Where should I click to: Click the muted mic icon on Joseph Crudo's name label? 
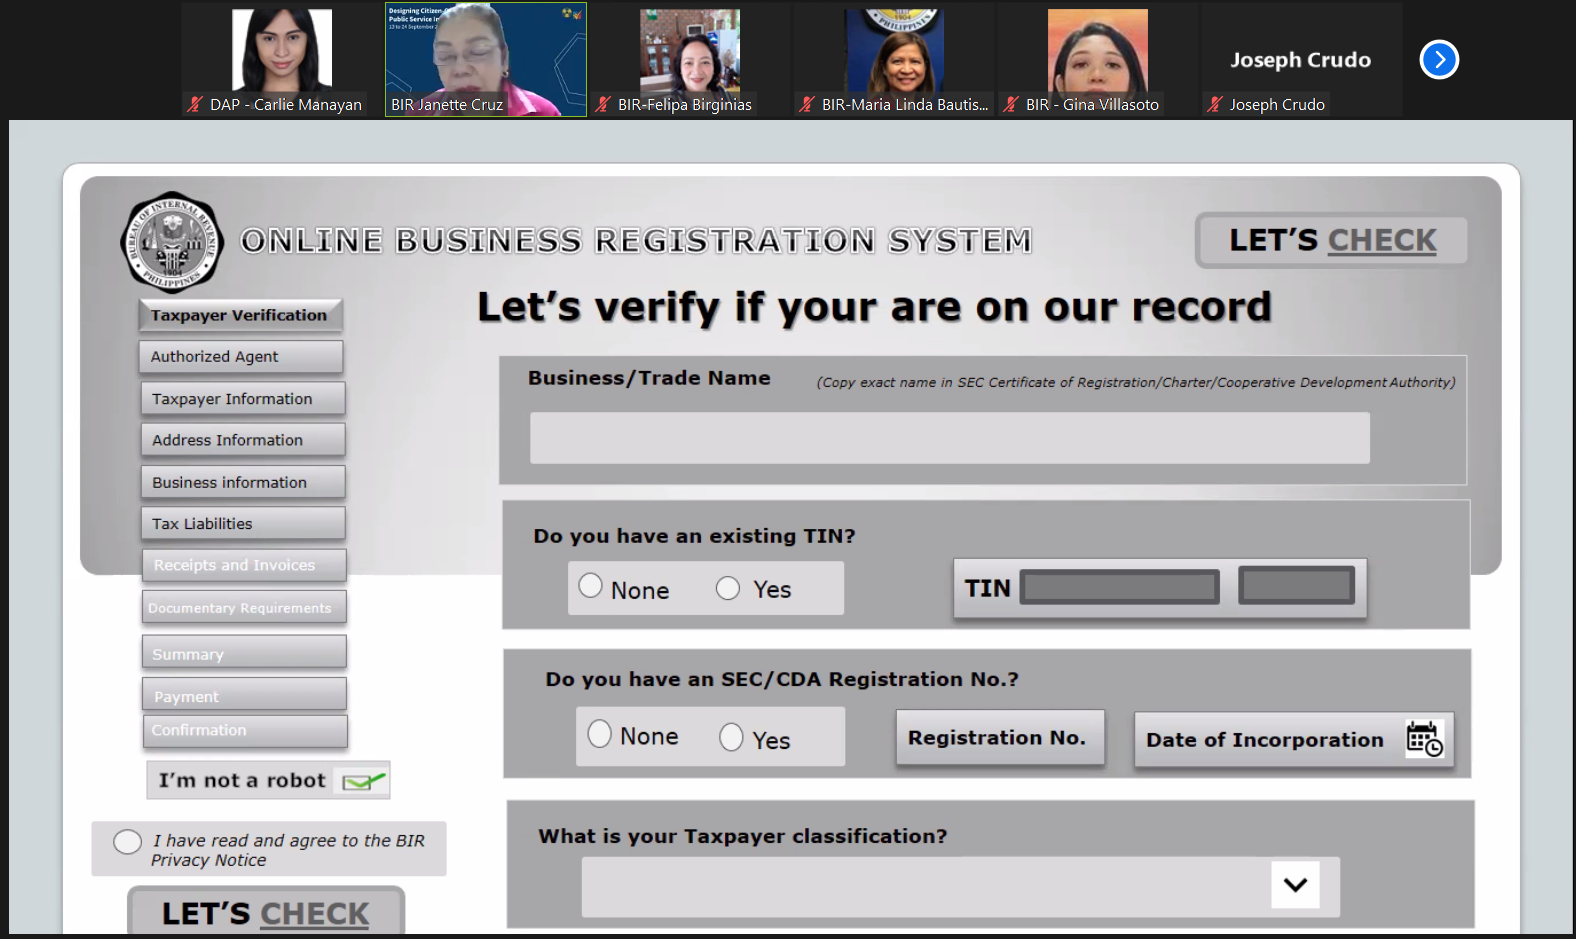coord(1215,104)
